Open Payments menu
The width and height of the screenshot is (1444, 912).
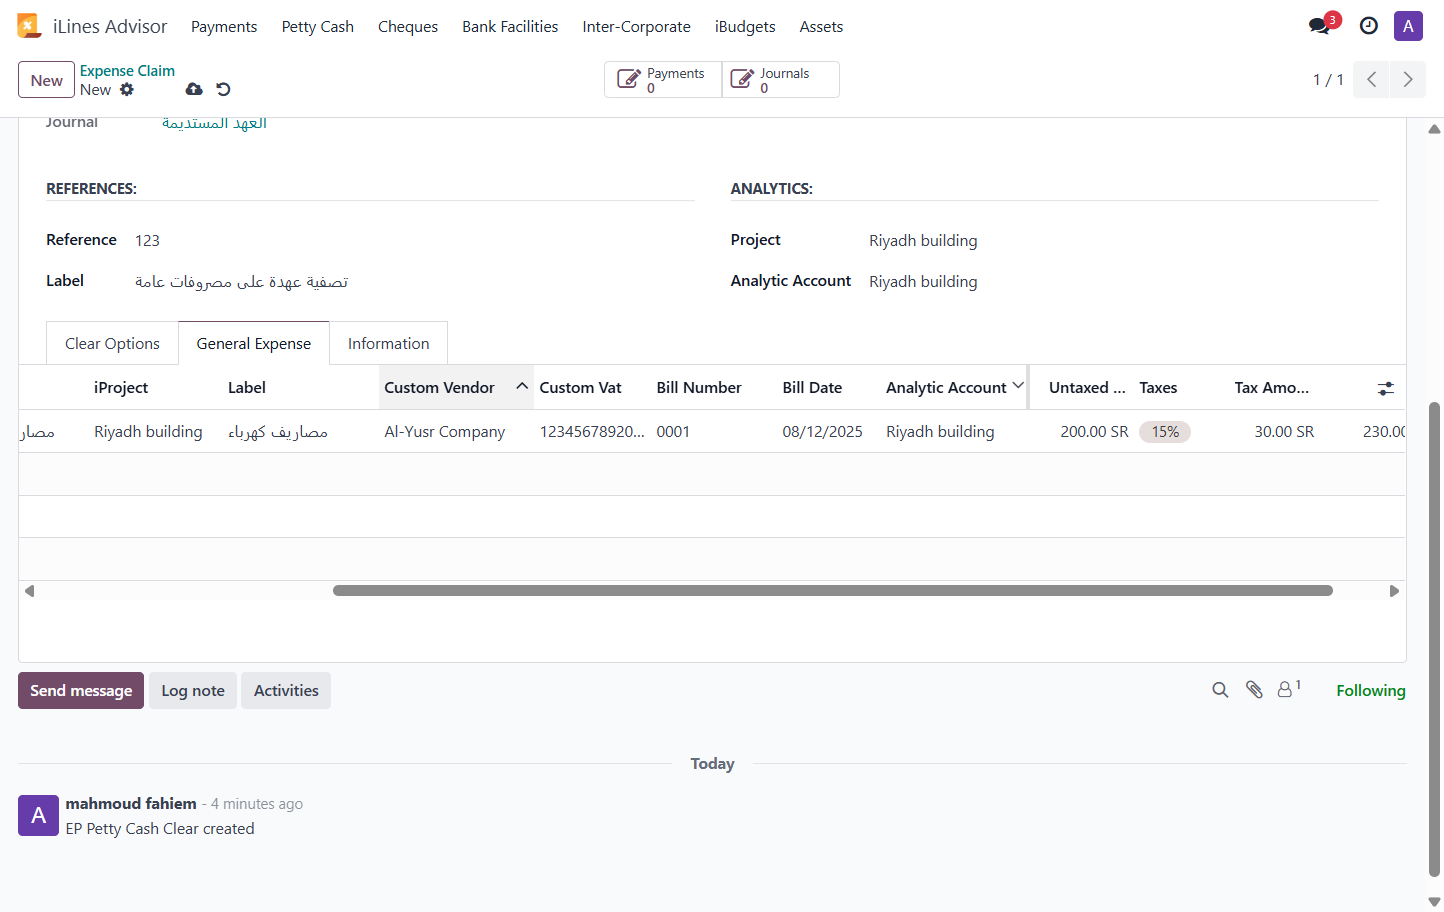pyautogui.click(x=224, y=27)
